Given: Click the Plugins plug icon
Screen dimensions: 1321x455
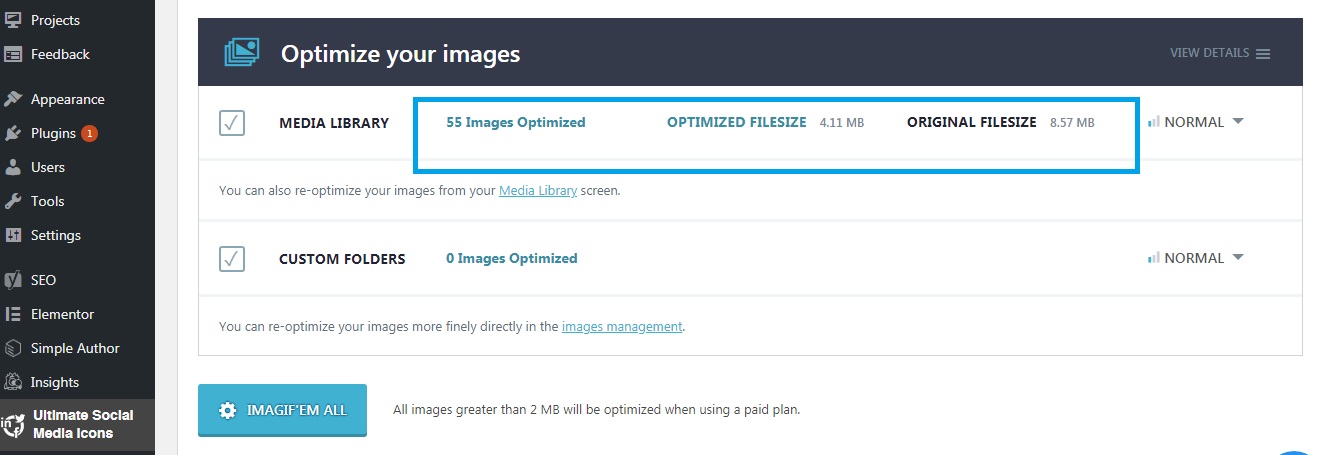Looking at the screenshot, I should (x=13, y=133).
